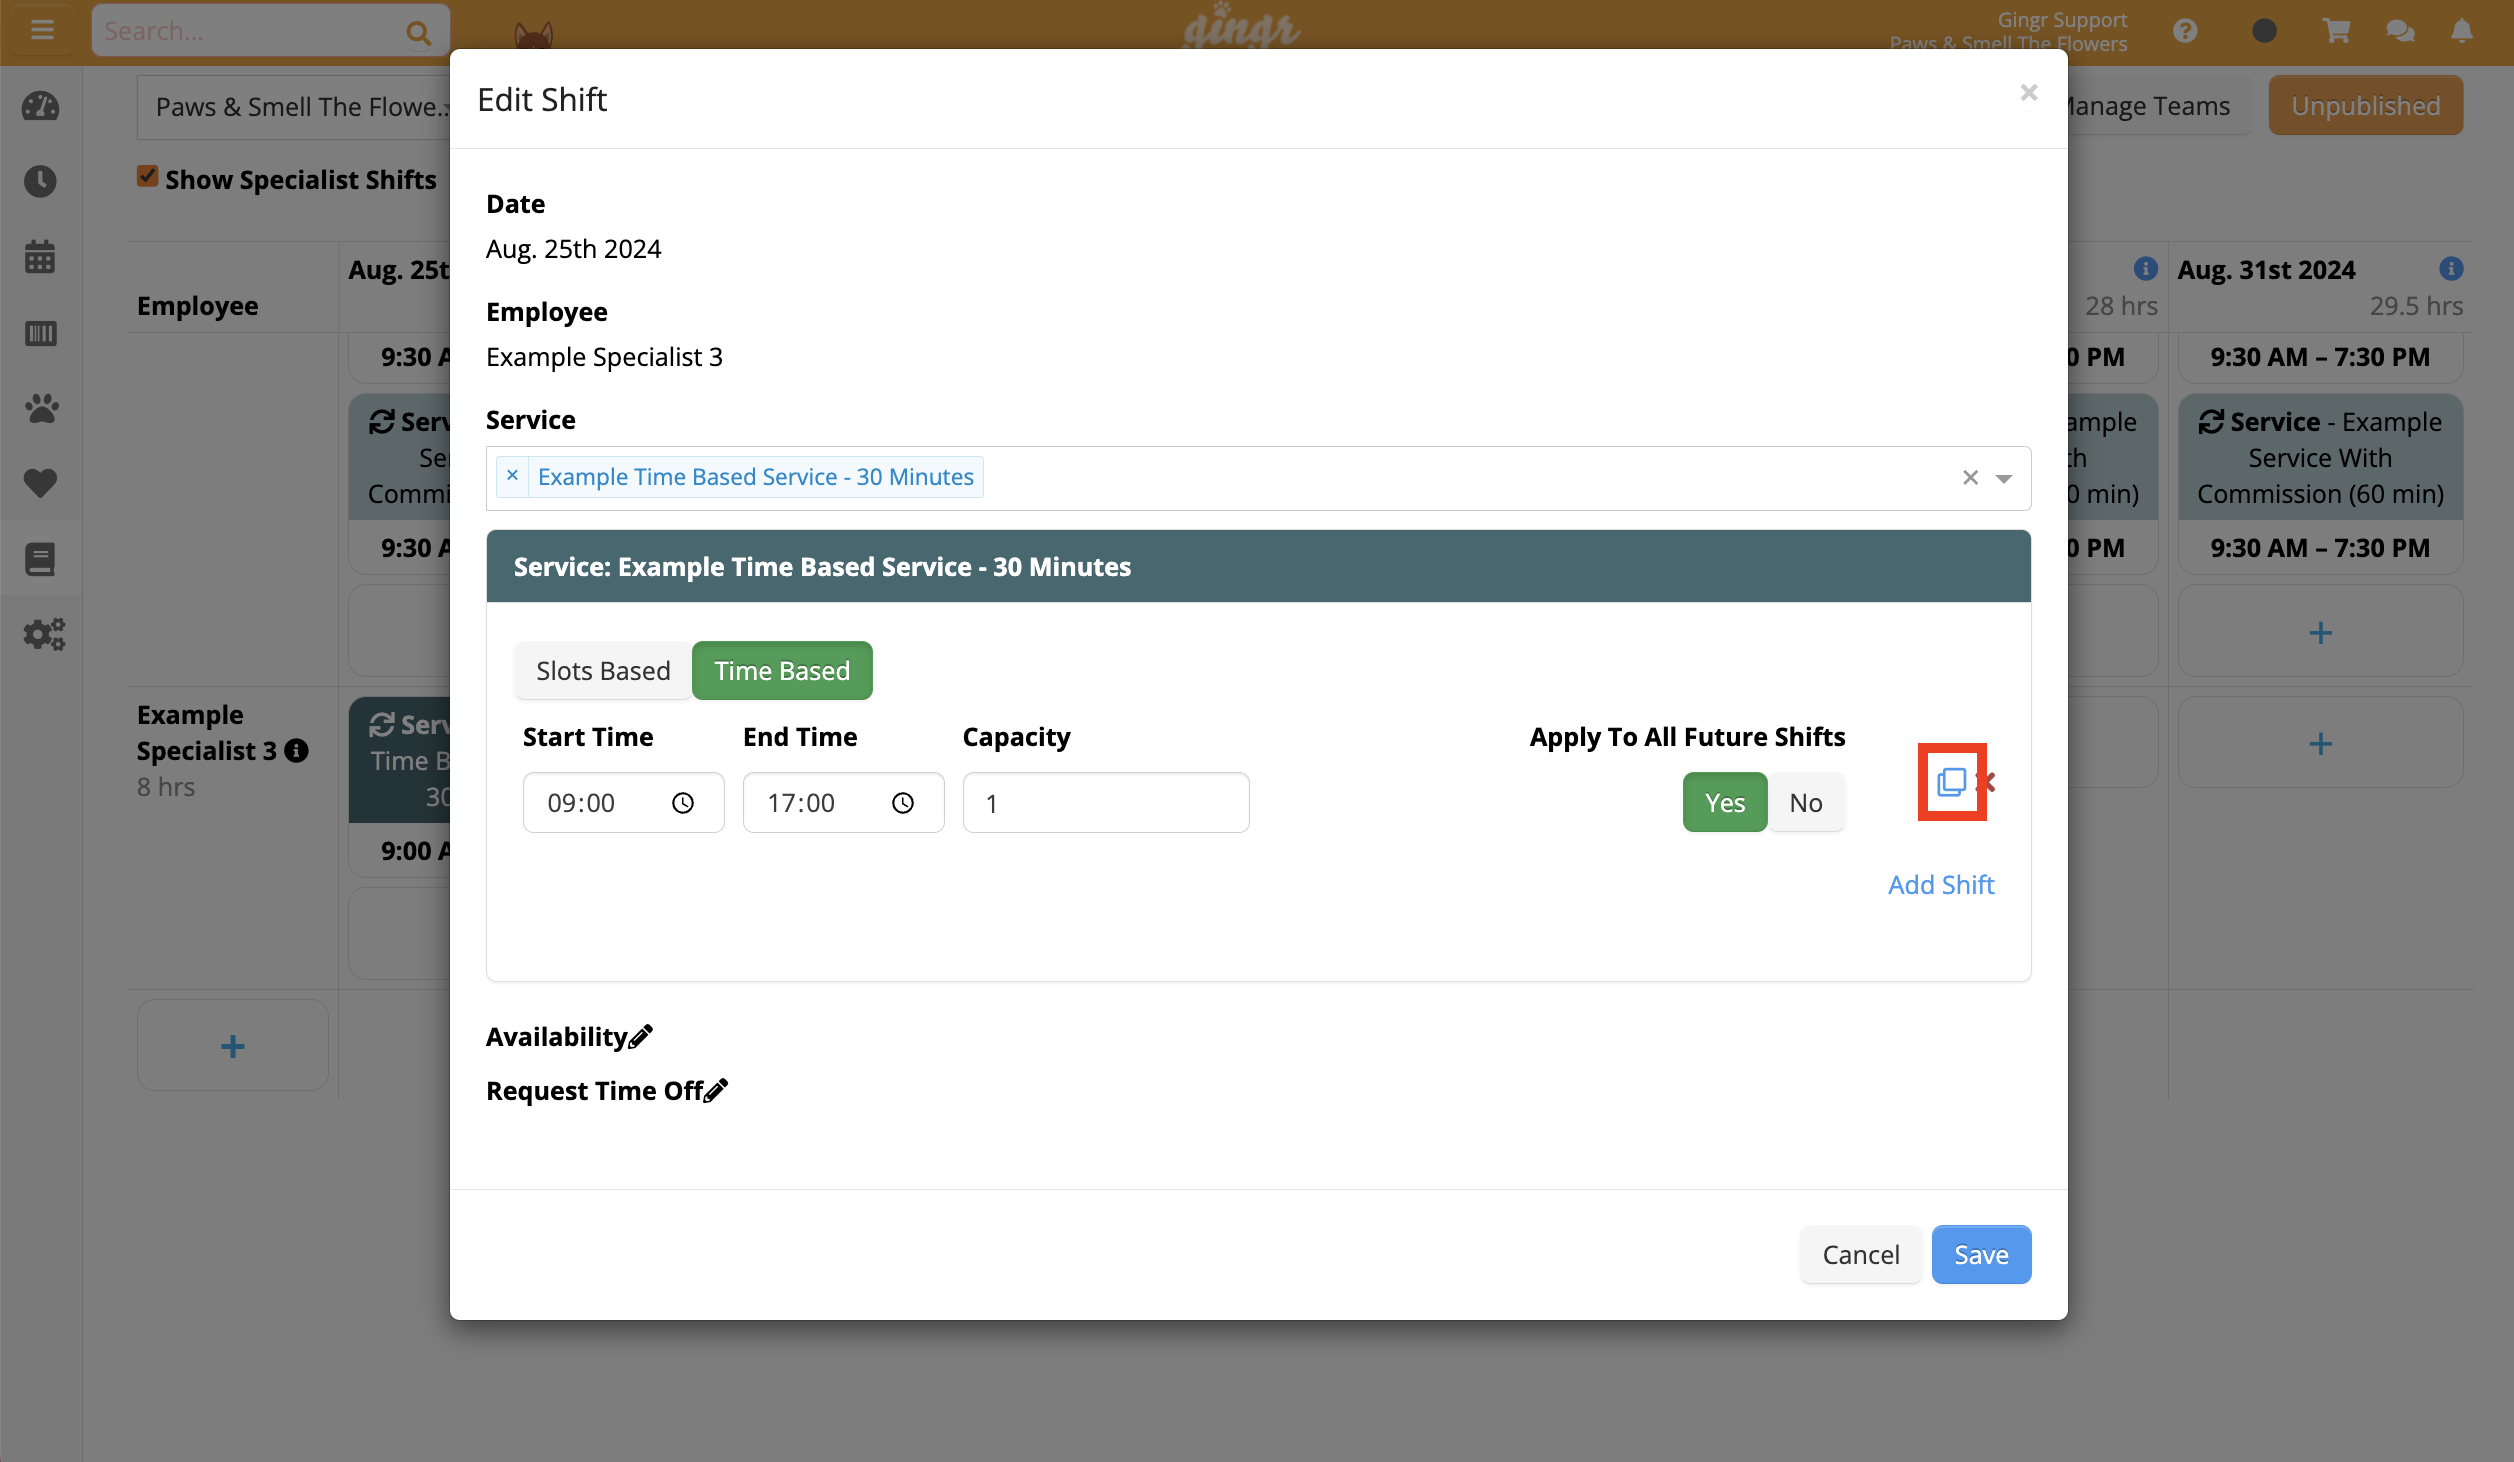Click the dark circle status icon in header
This screenshot has height=1462, width=2514.
coord(2264,31)
